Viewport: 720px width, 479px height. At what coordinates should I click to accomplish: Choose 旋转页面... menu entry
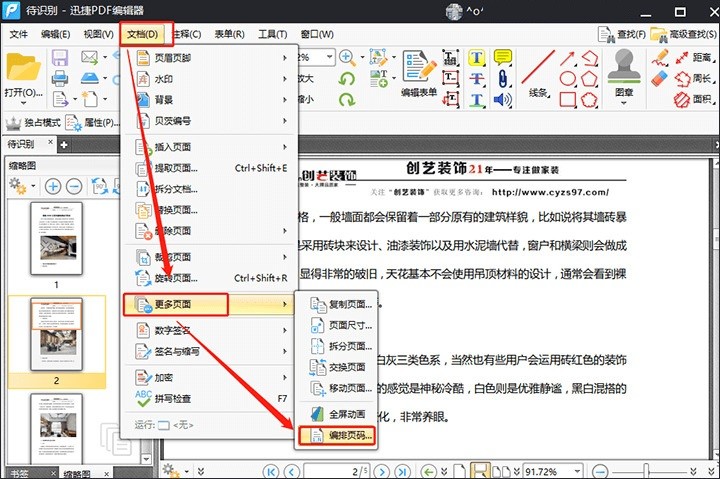(x=211, y=278)
